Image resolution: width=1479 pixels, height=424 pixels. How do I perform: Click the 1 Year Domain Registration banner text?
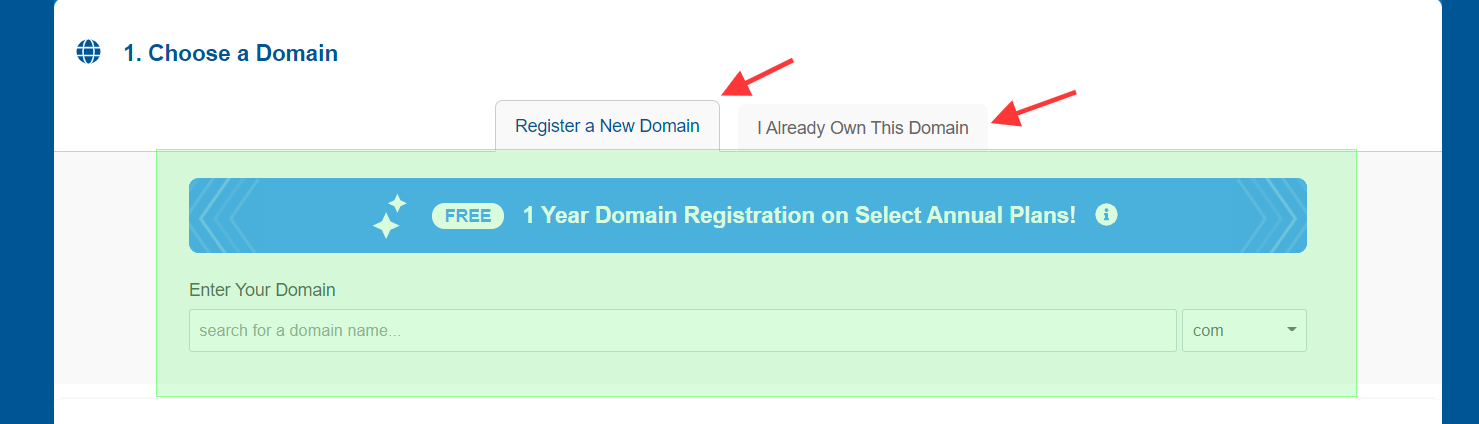(799, 215)
